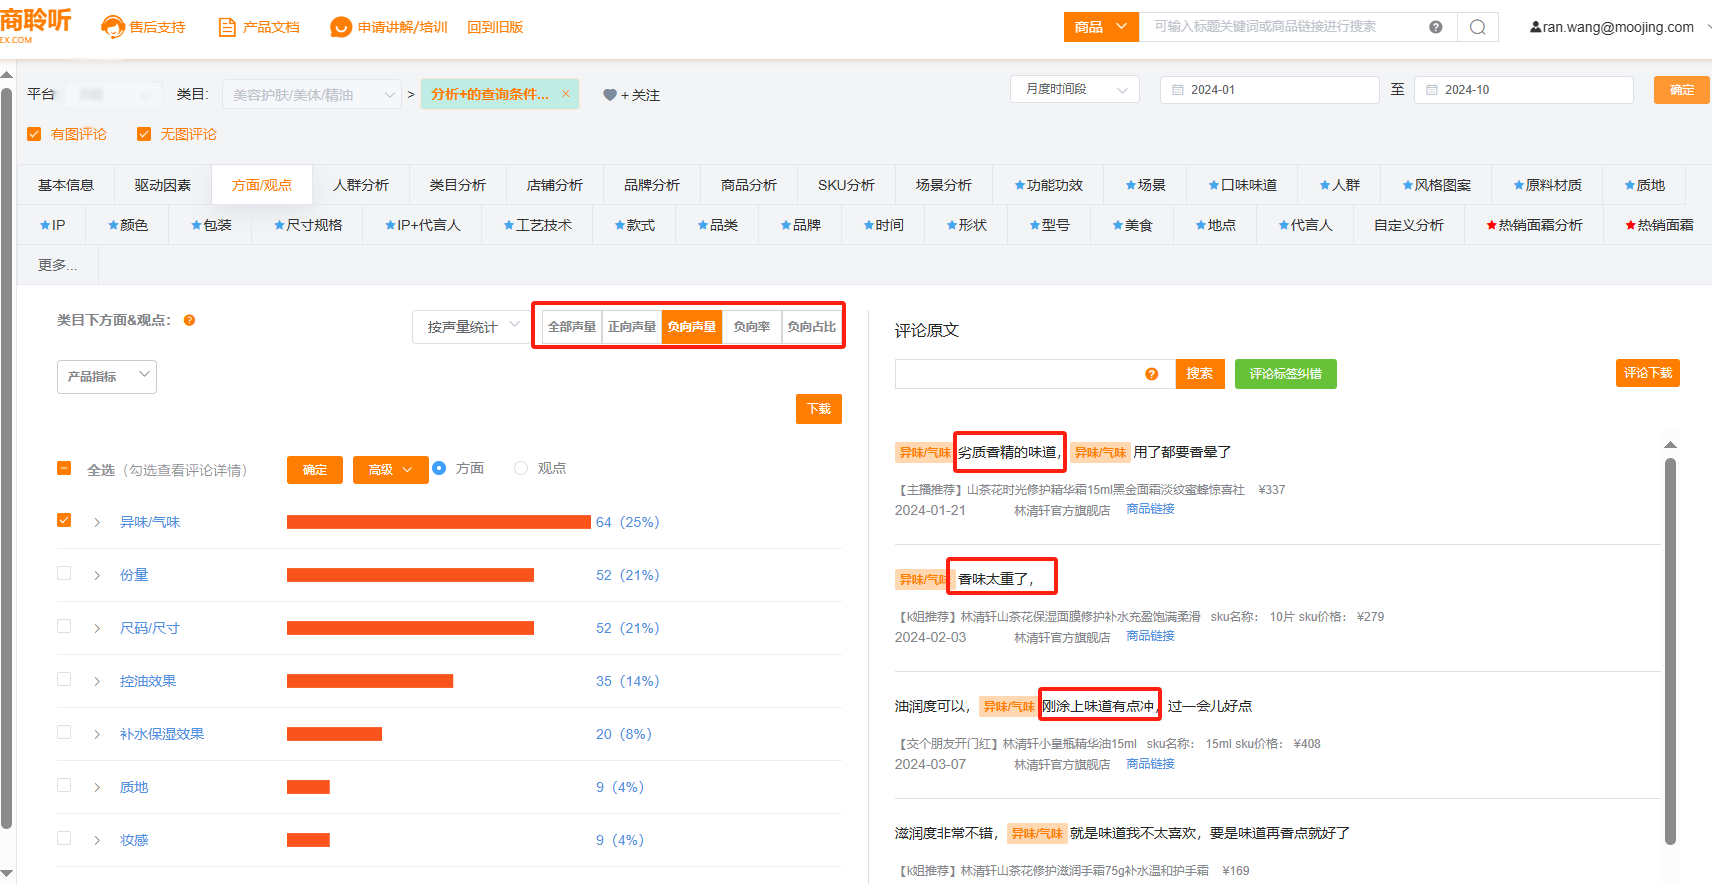Open the 更多... tab
Screen dimensions: 1712x884
point(58,265)
